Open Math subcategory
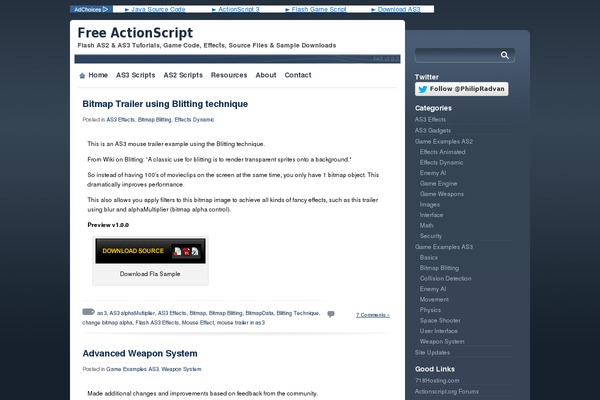The height and width of the screenshot is (400, 600). [426, 226]
